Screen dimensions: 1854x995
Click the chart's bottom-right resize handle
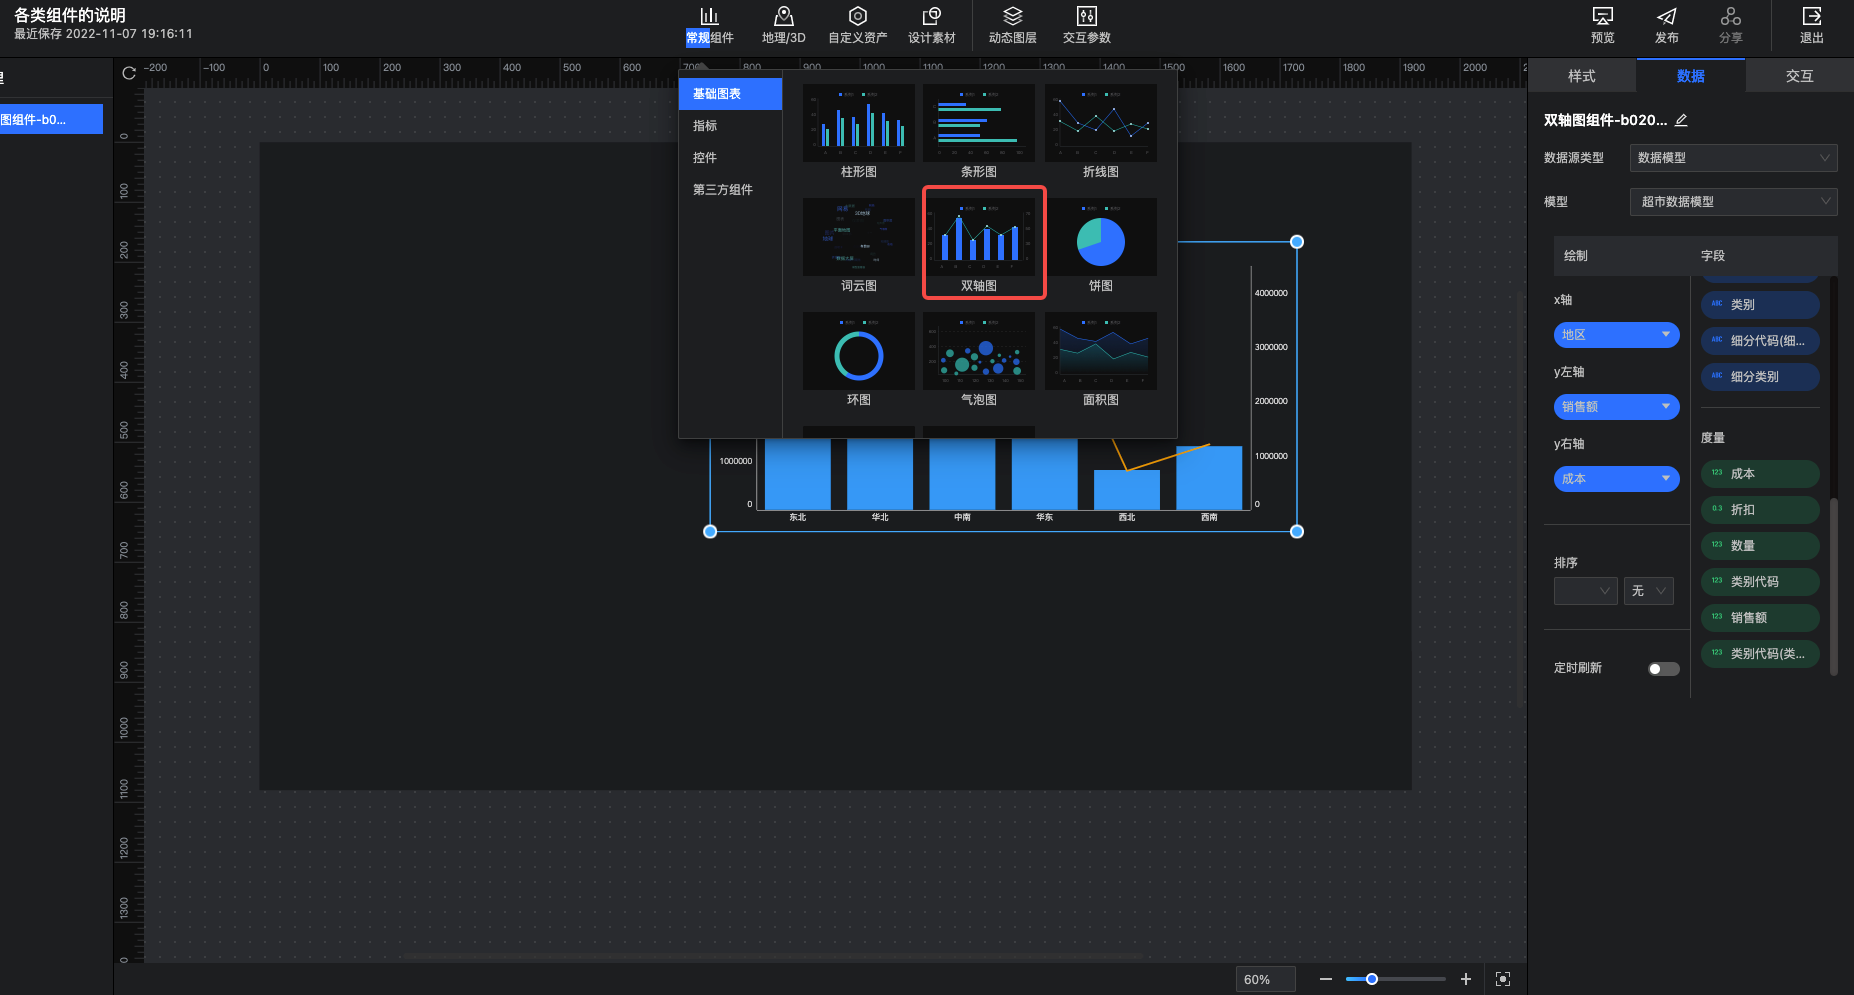coord(1297,532)
